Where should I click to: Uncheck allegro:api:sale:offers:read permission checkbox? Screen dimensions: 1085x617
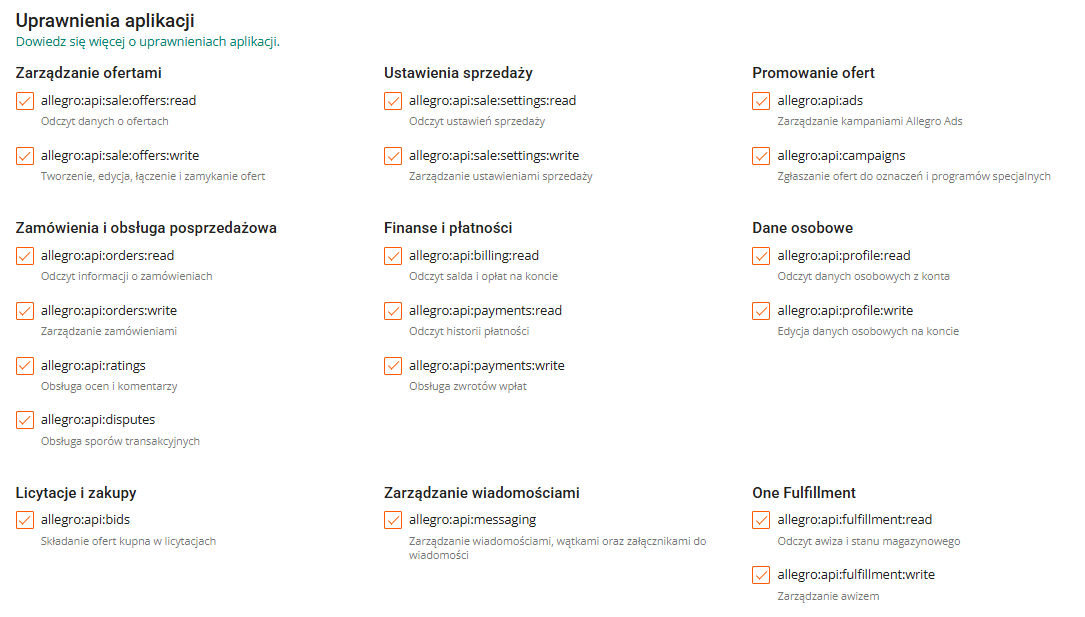(x=25, y=101)
